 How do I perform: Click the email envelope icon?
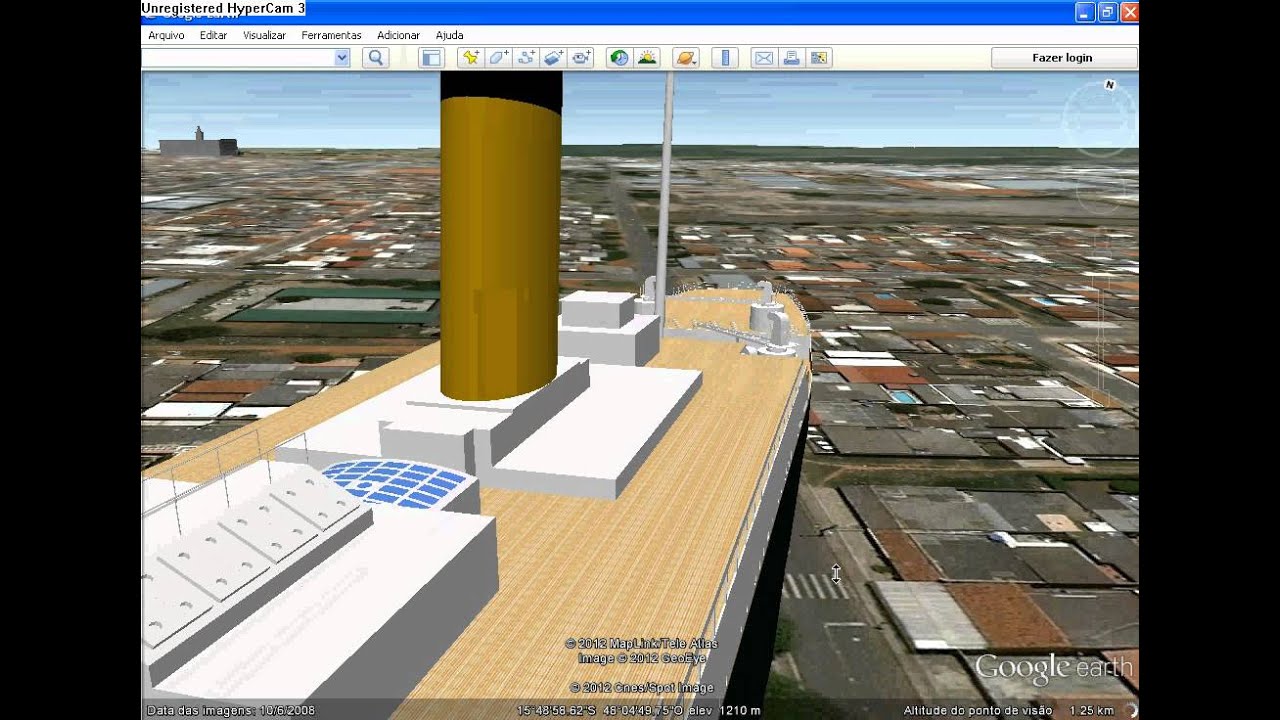[x=764, y=58]
